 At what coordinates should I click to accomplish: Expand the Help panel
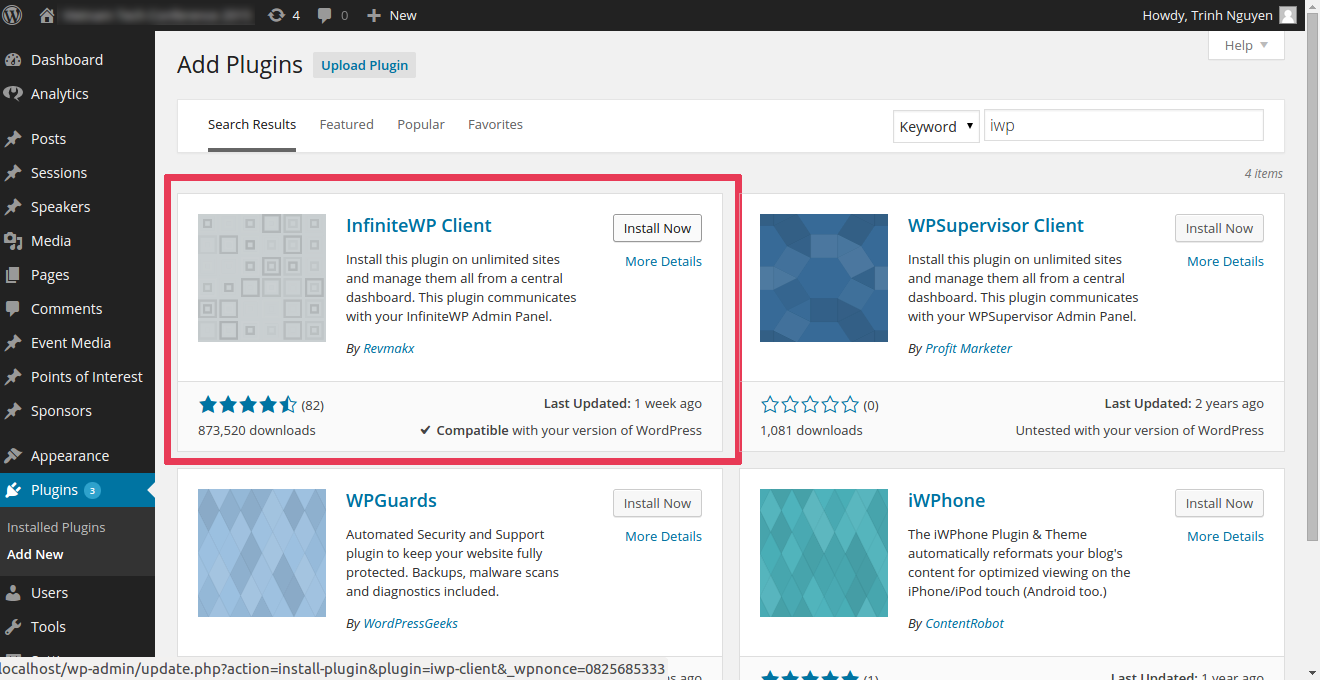pyautogui.click(x=1245, y=45)
